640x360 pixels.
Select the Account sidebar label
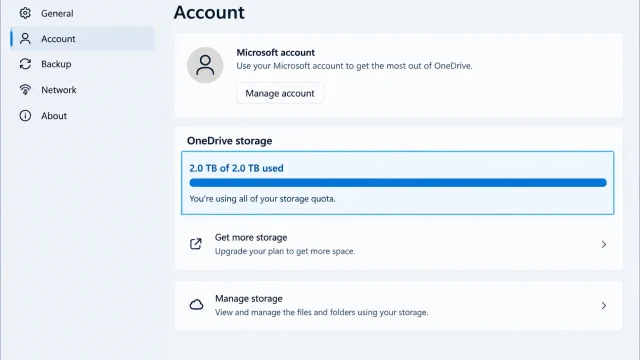point(58,39)
